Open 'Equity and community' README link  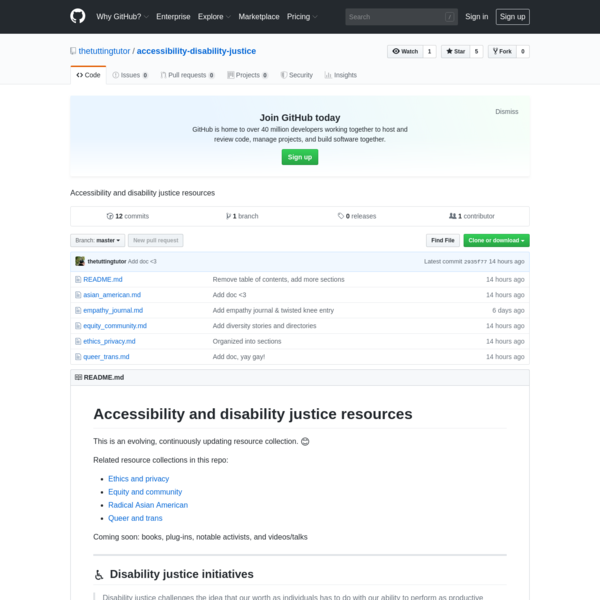pos(145,492)
